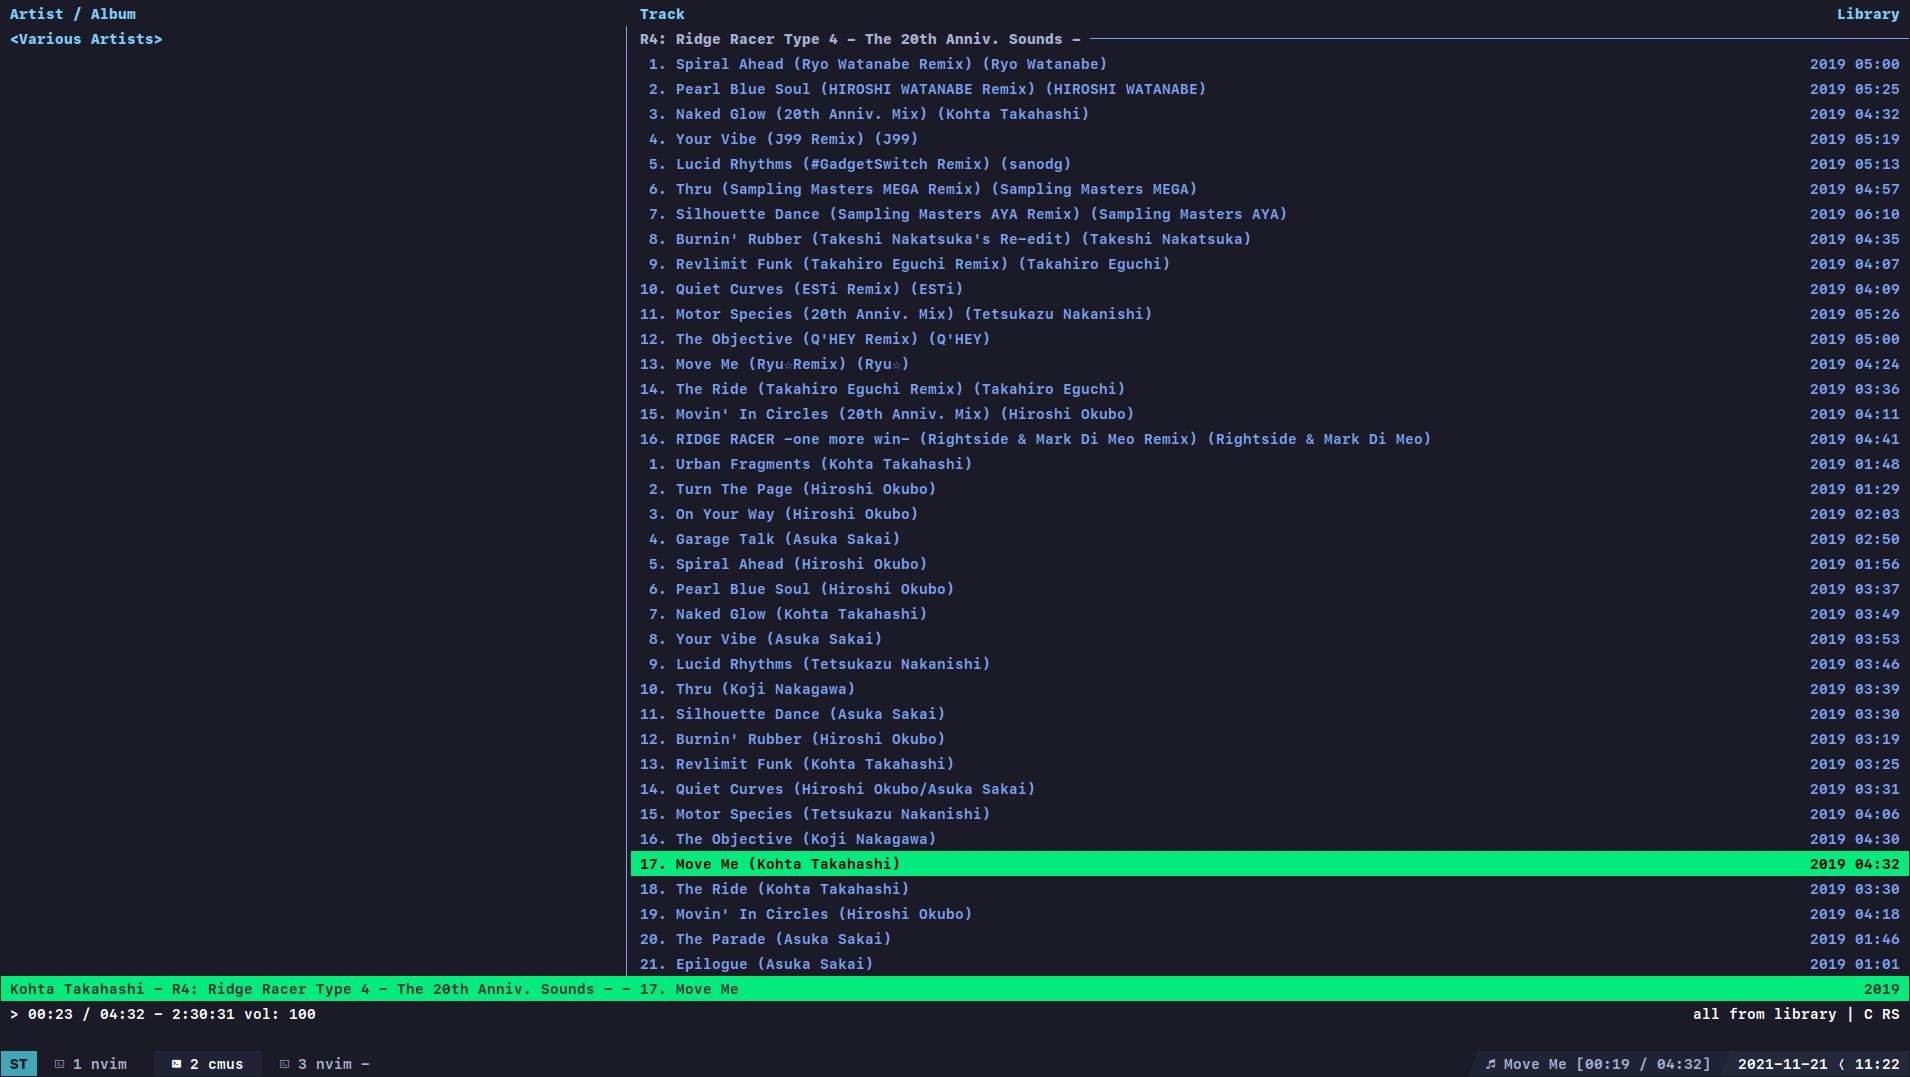Select Thru (Koji Nakagawa)
This screenshot has height=1077, width=1910.
coord(1270,689)
